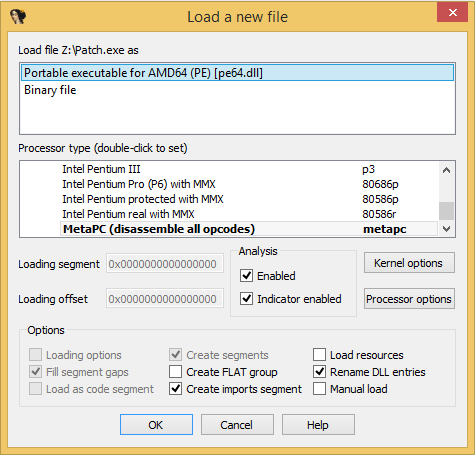Click the processor list scroll down arrow
475x455 pixels.
coord(446,229)
